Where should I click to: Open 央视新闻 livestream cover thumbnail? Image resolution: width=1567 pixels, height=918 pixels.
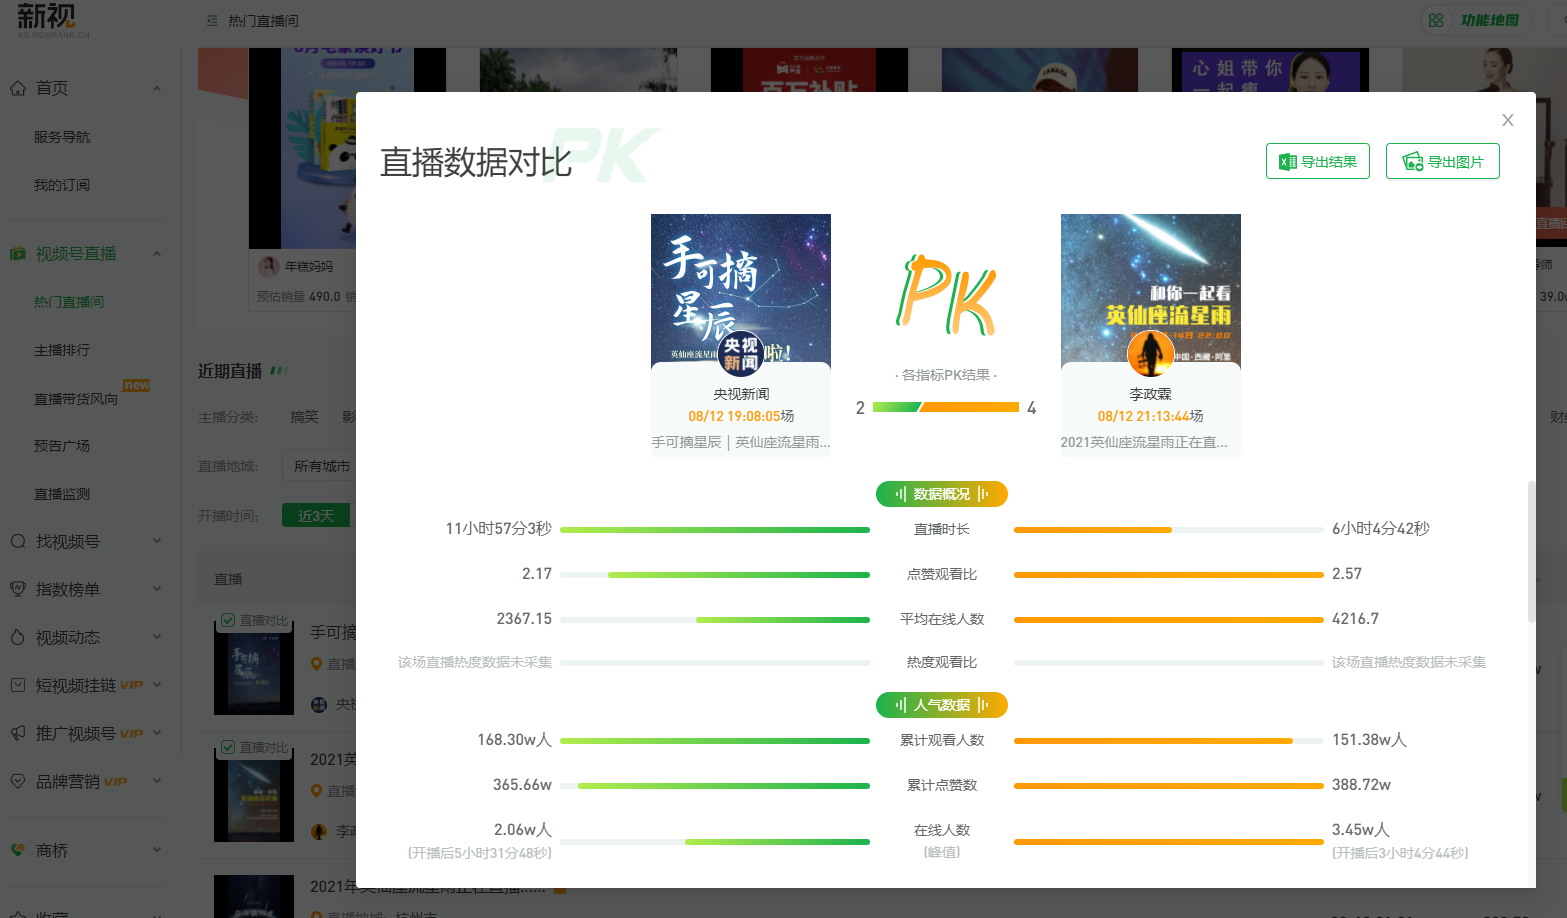tap(740, 288)
